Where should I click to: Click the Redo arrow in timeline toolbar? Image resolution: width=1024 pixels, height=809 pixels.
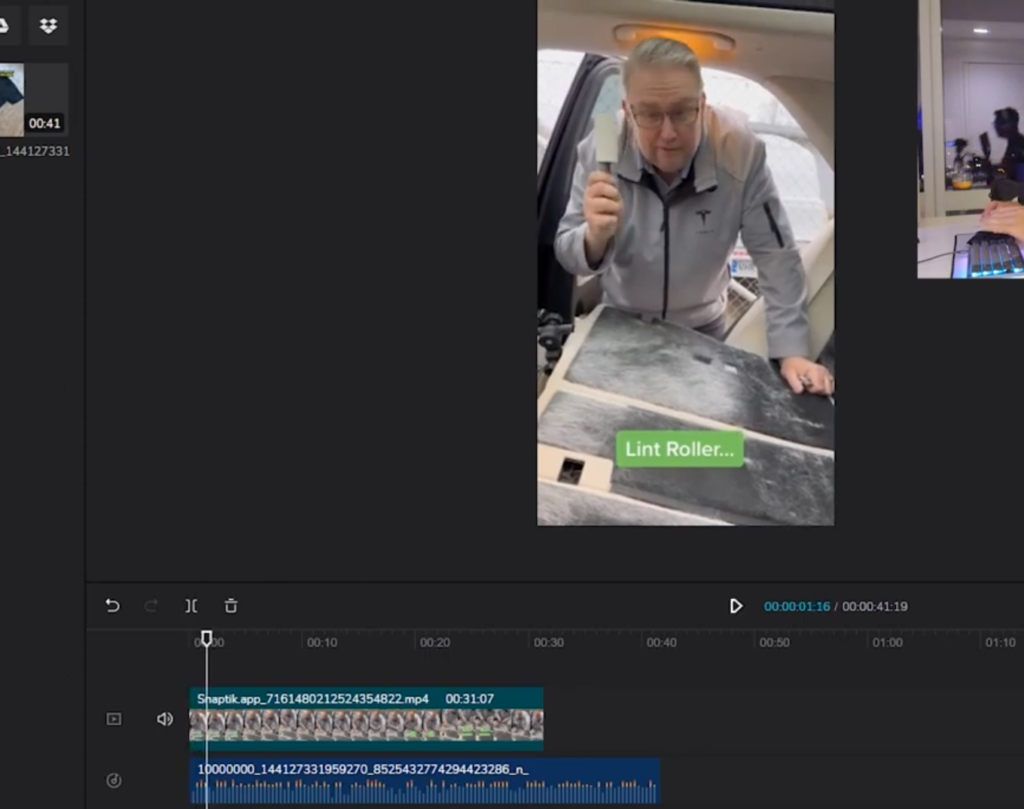(x=152, y=606)
